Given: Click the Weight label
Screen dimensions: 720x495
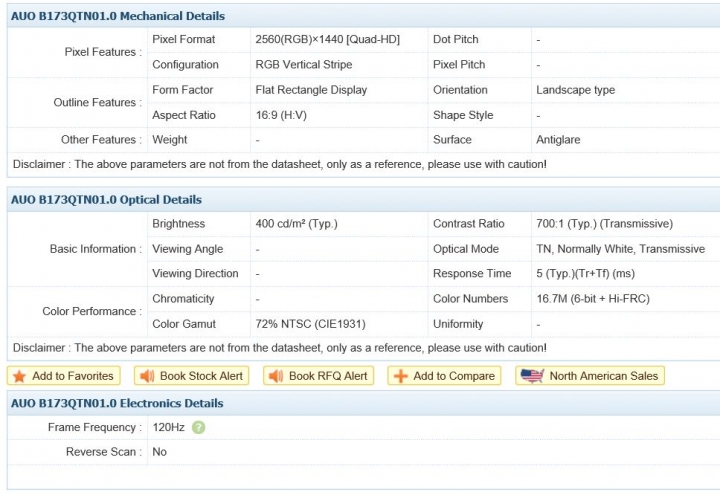Looking at the screenshot, I should tap(169, 140).
